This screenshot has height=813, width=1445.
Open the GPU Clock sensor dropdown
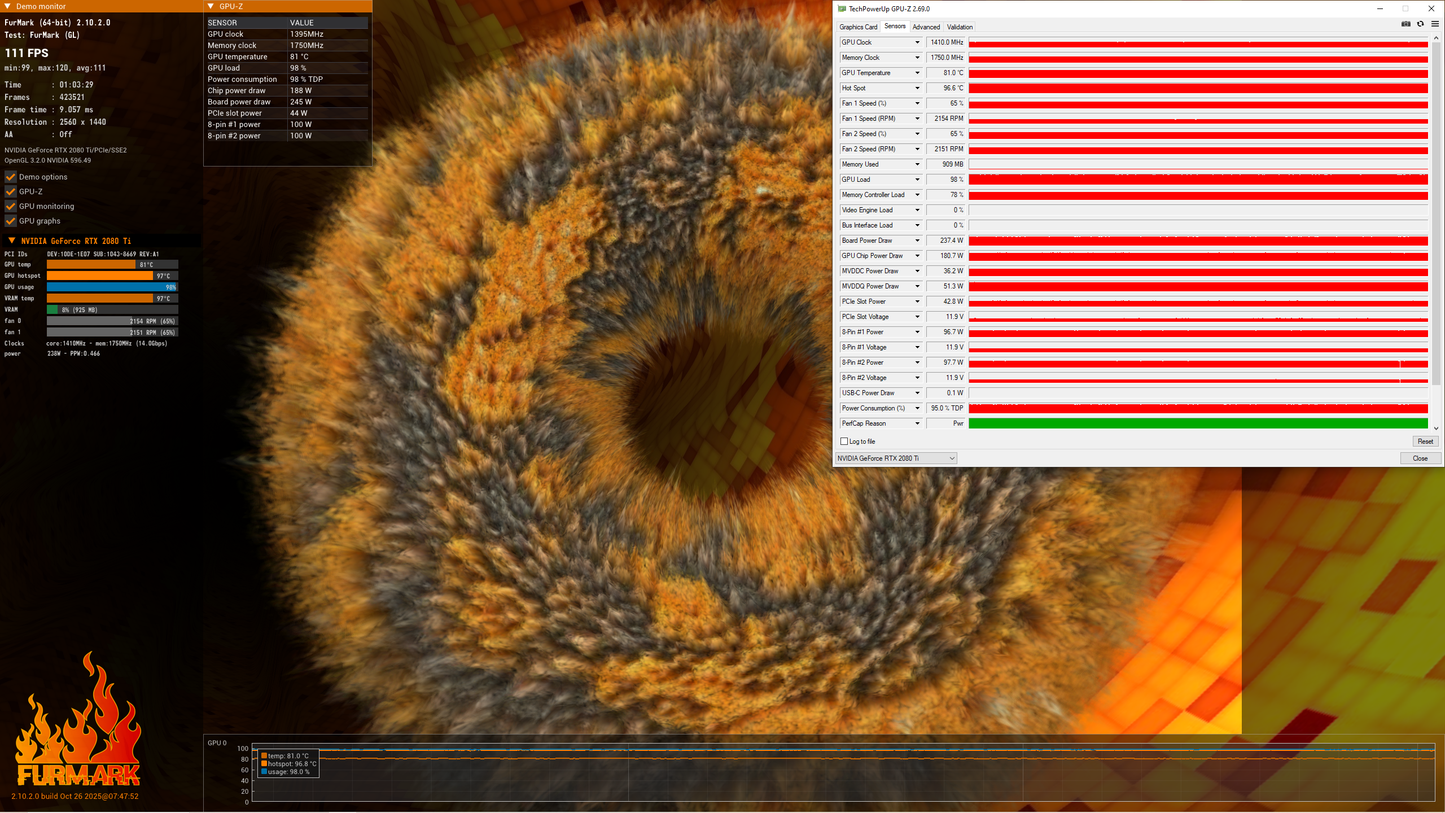tap(917, 43)
